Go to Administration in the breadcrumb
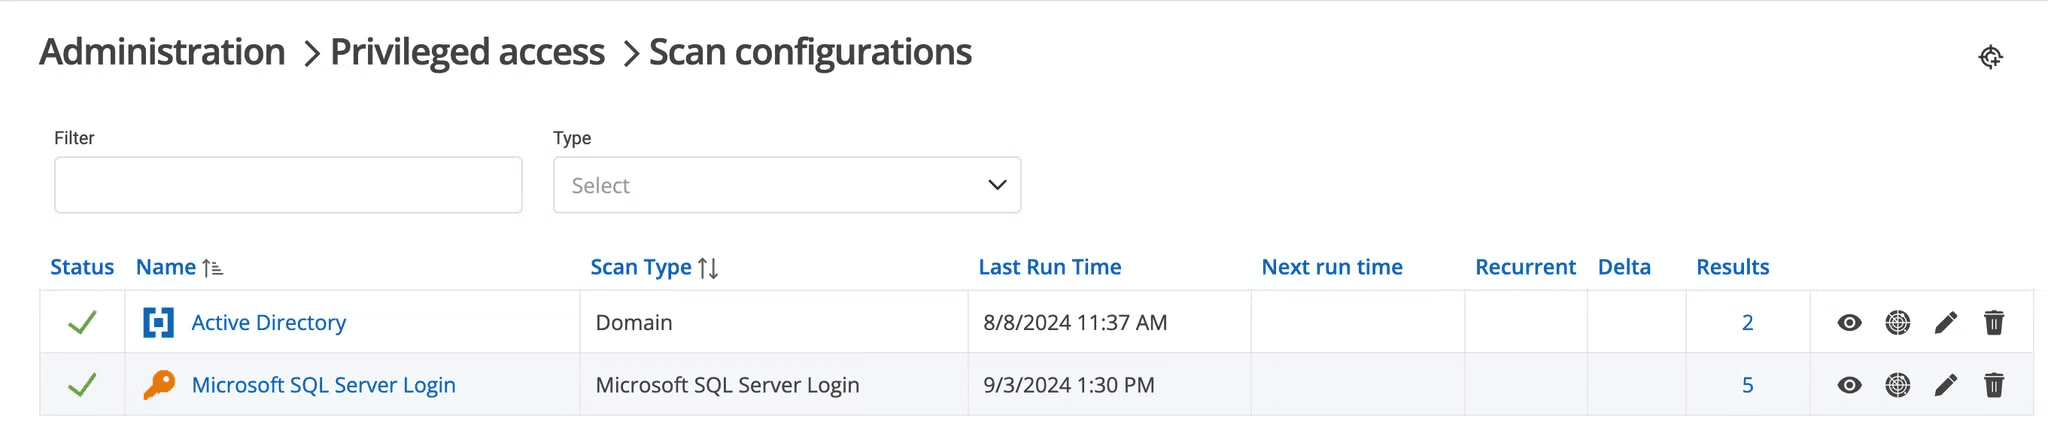The width and height of the screenshot is (2048, 445). pos(162,52)
